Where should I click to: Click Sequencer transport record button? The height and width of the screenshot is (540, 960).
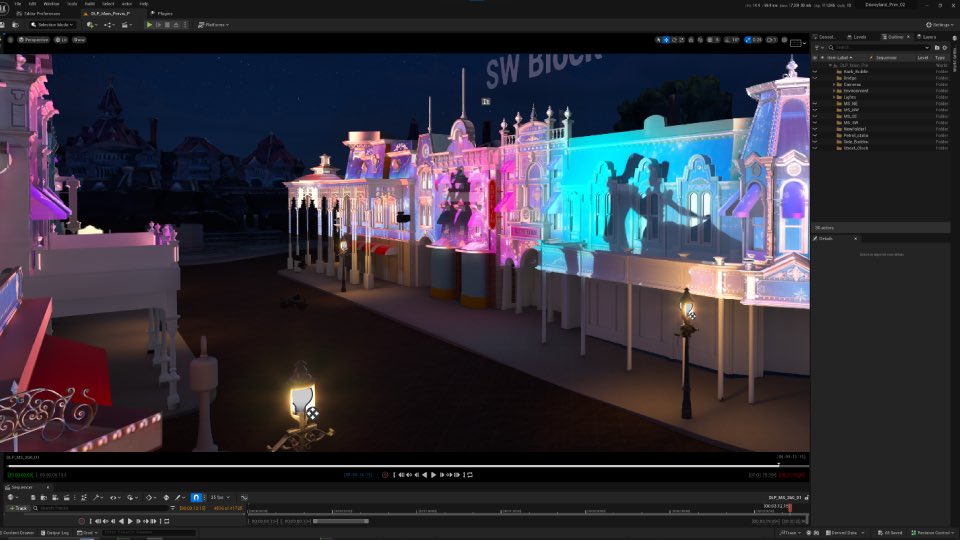81,522
